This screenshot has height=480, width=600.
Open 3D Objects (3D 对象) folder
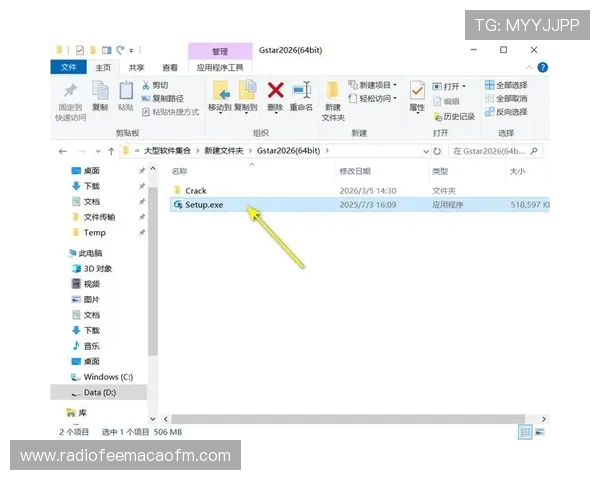(92, 269)
